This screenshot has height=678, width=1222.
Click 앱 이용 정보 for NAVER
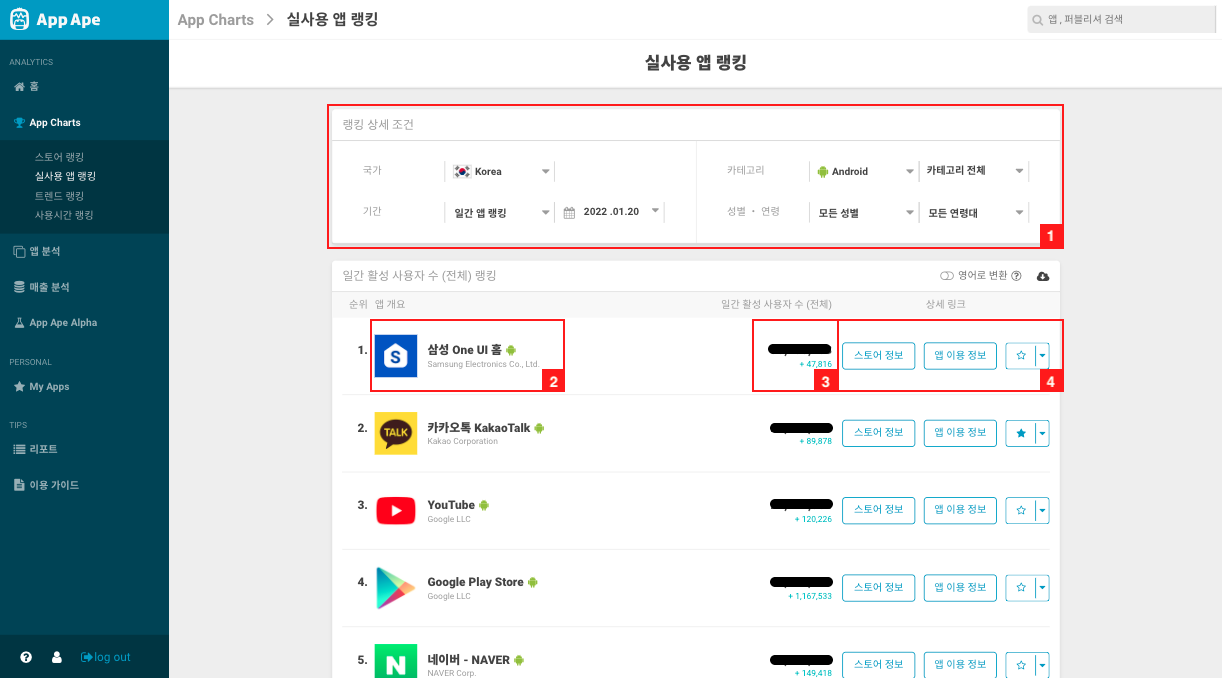coord(960,665)
